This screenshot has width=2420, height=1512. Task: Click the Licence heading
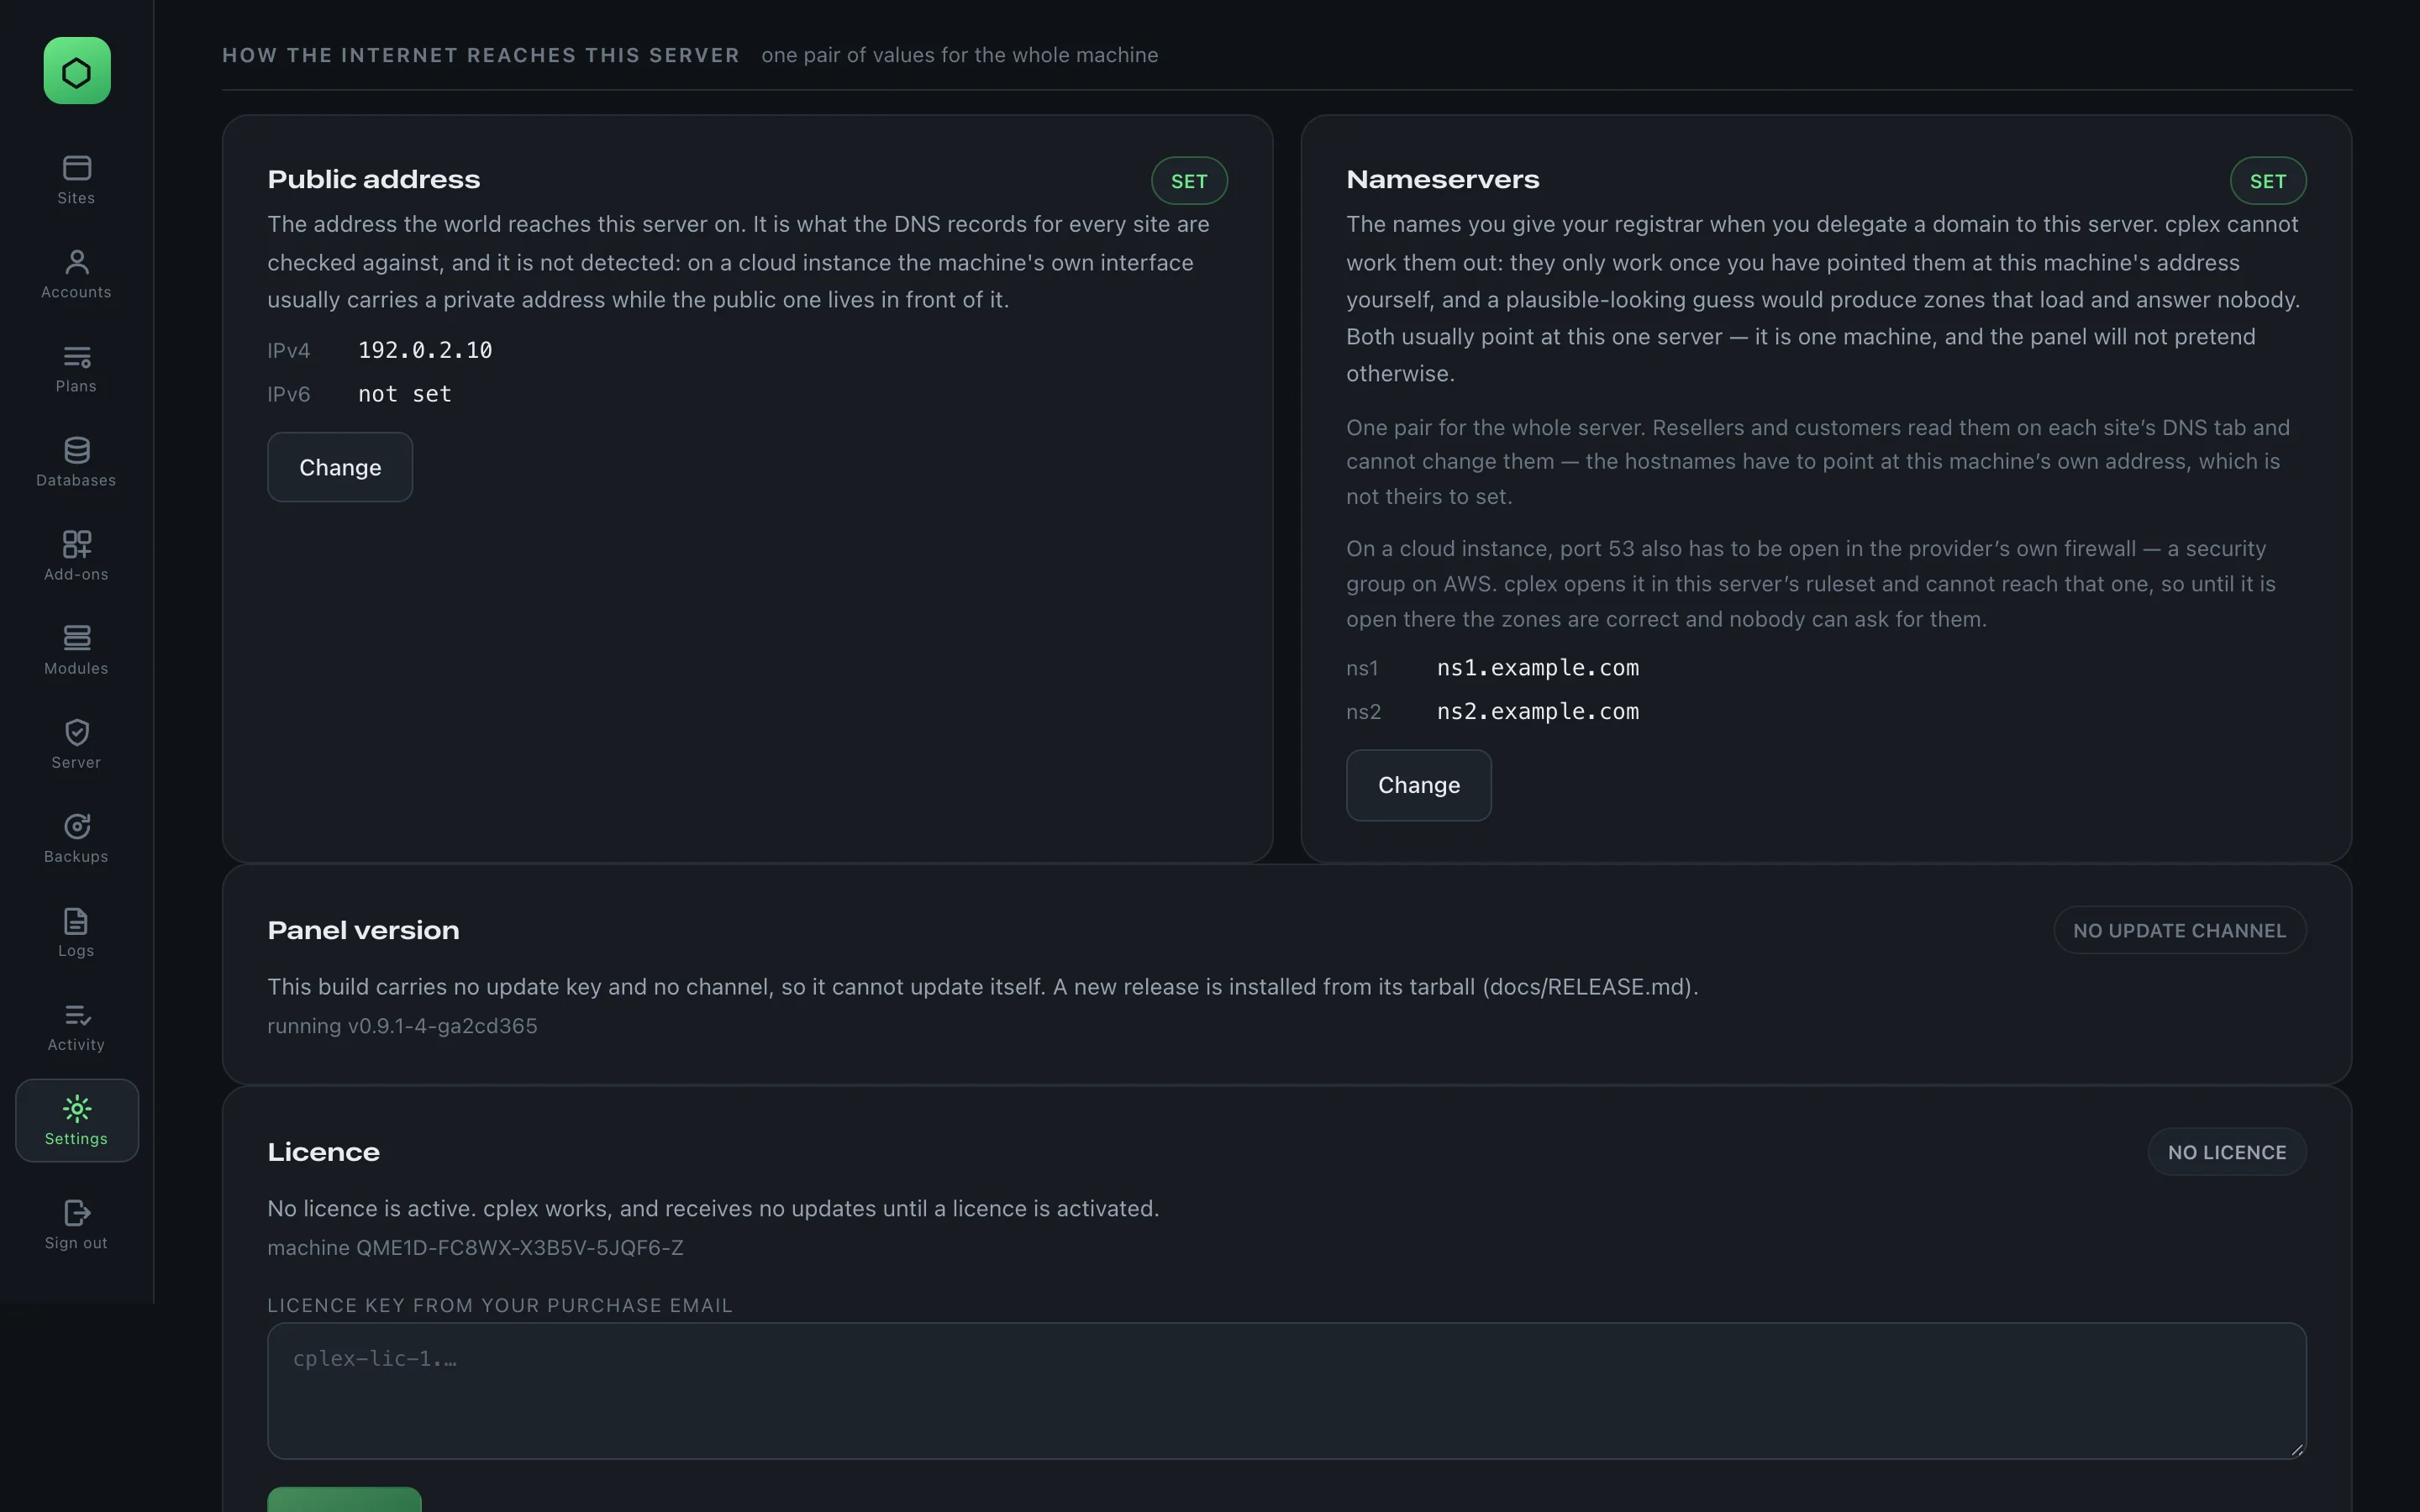(323, 1152)
